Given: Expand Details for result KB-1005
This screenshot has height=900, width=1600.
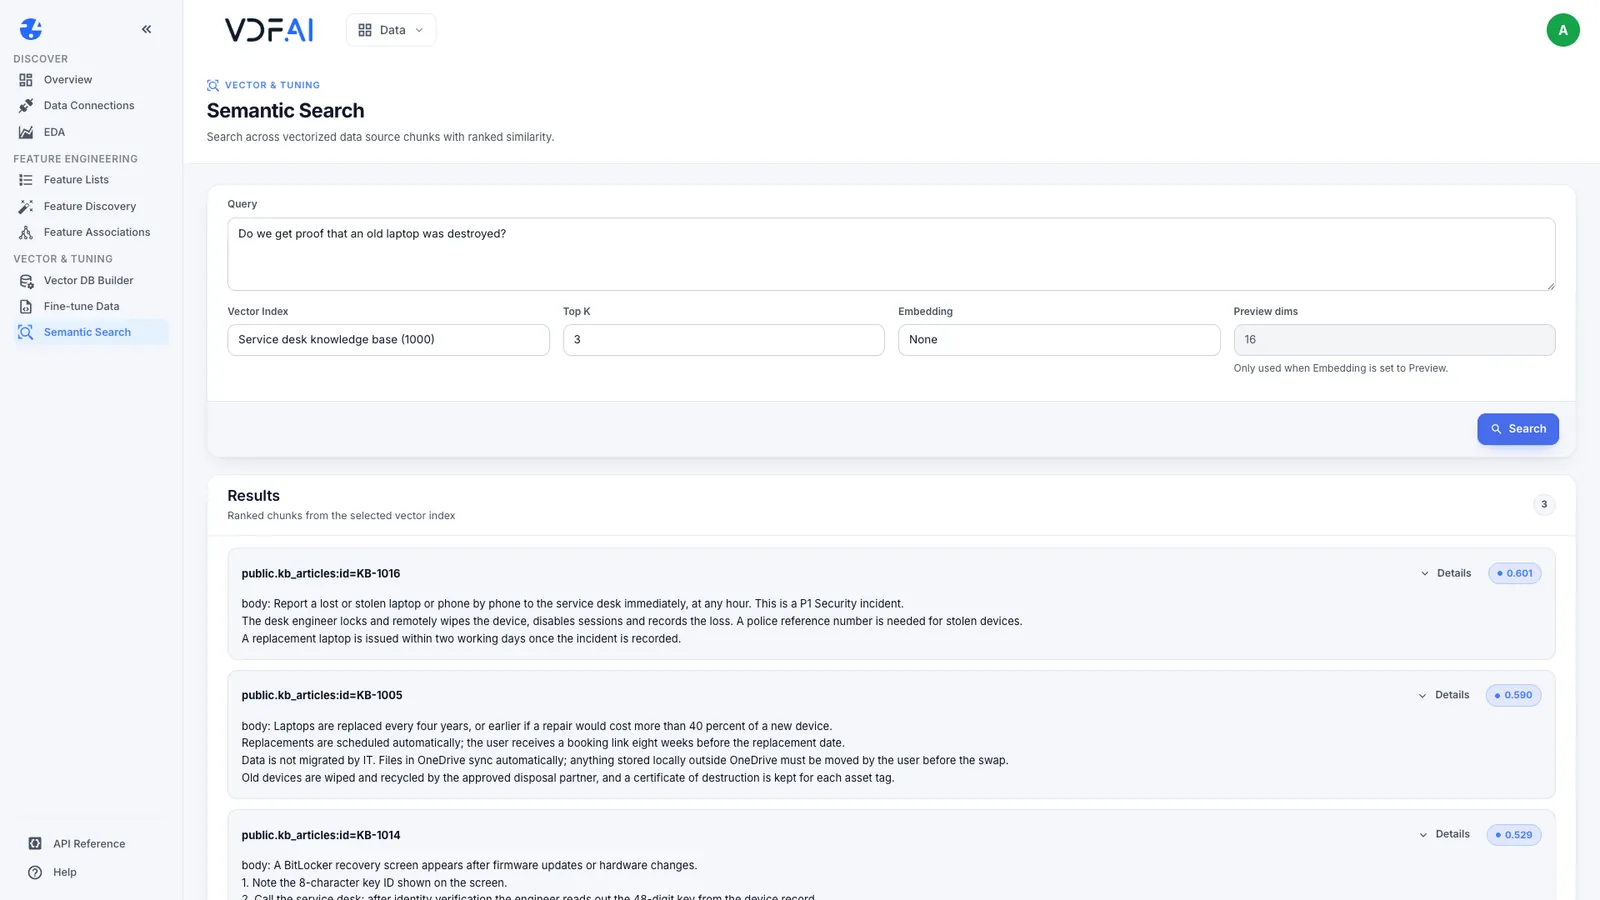Looking at the screenshot, I should [1444, 695].
